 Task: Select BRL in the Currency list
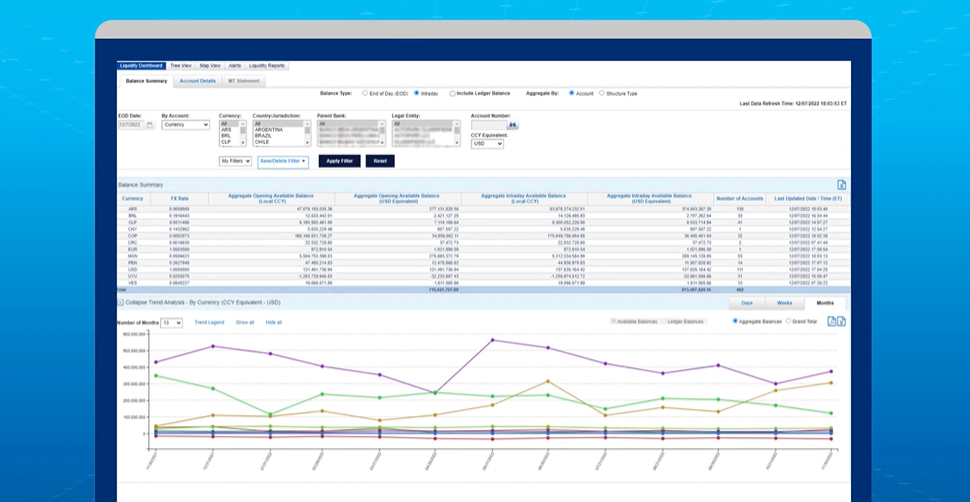tap(226, 136)
